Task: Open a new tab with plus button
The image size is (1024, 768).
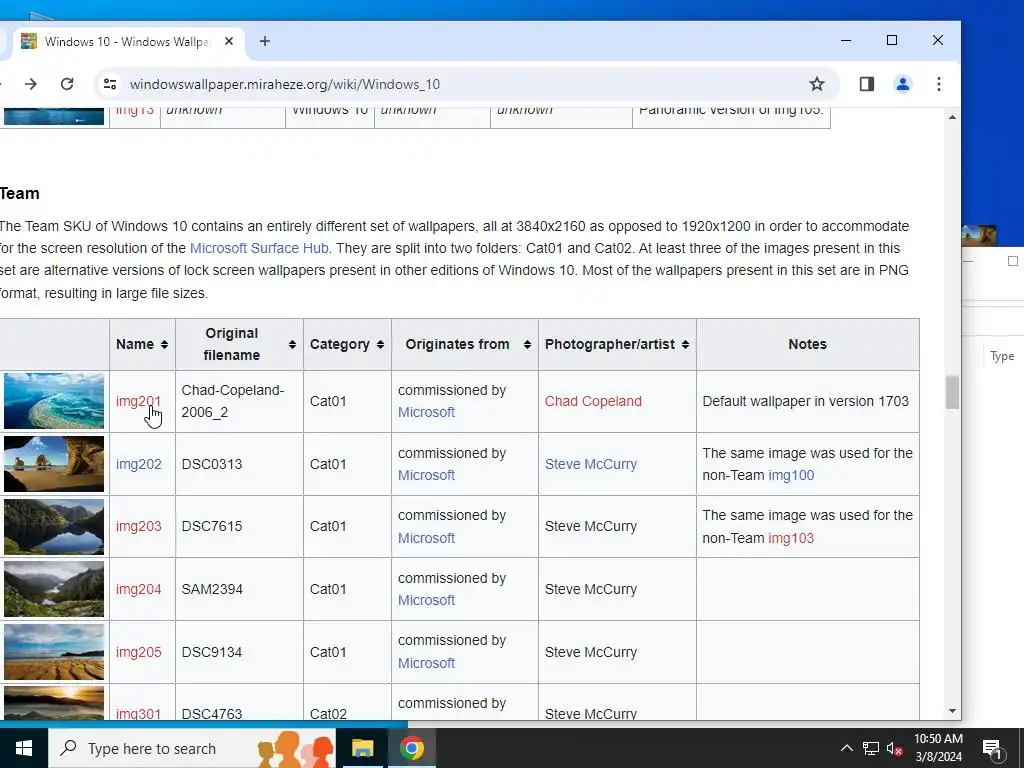Action: [x=264, y=41]
